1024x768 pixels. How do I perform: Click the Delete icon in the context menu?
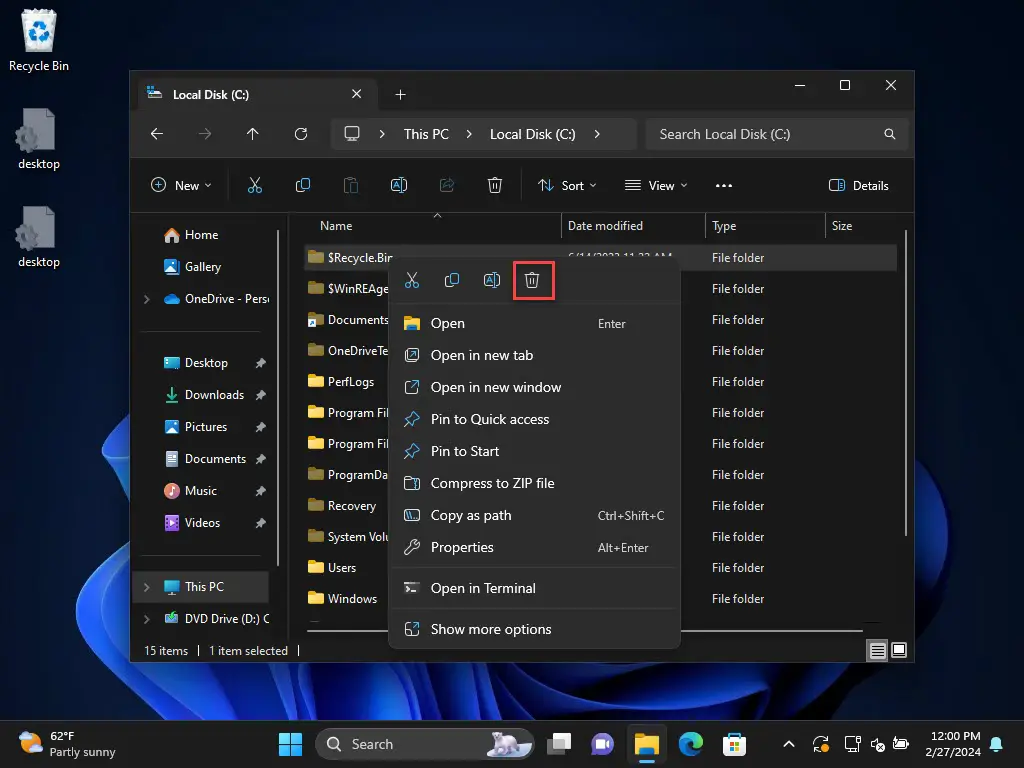(531, 280)
